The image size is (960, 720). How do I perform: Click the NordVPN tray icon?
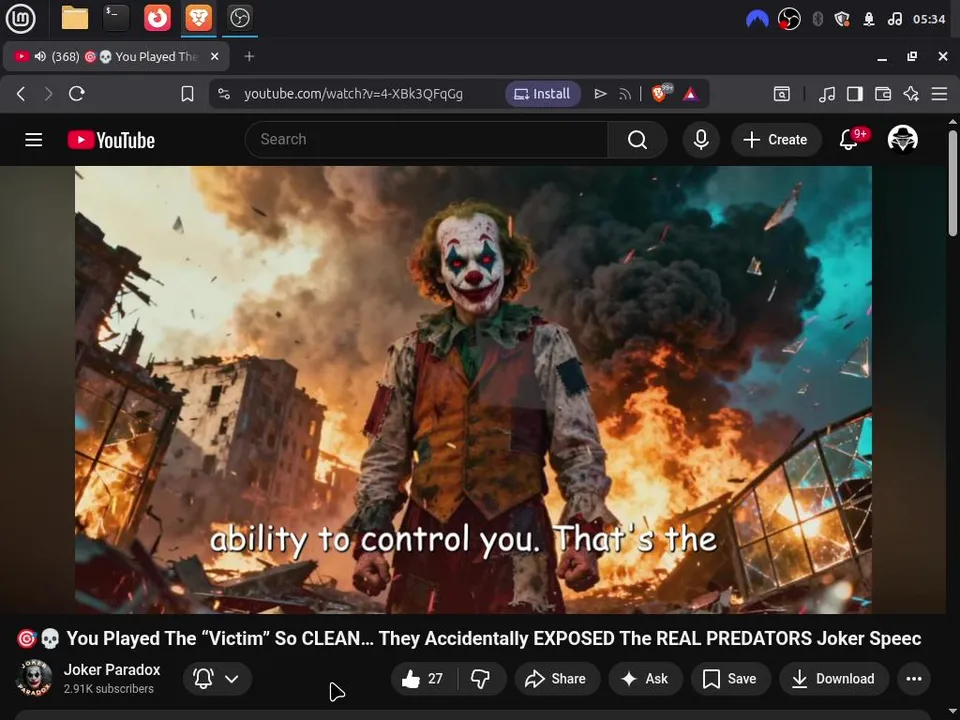click(757, 20)
